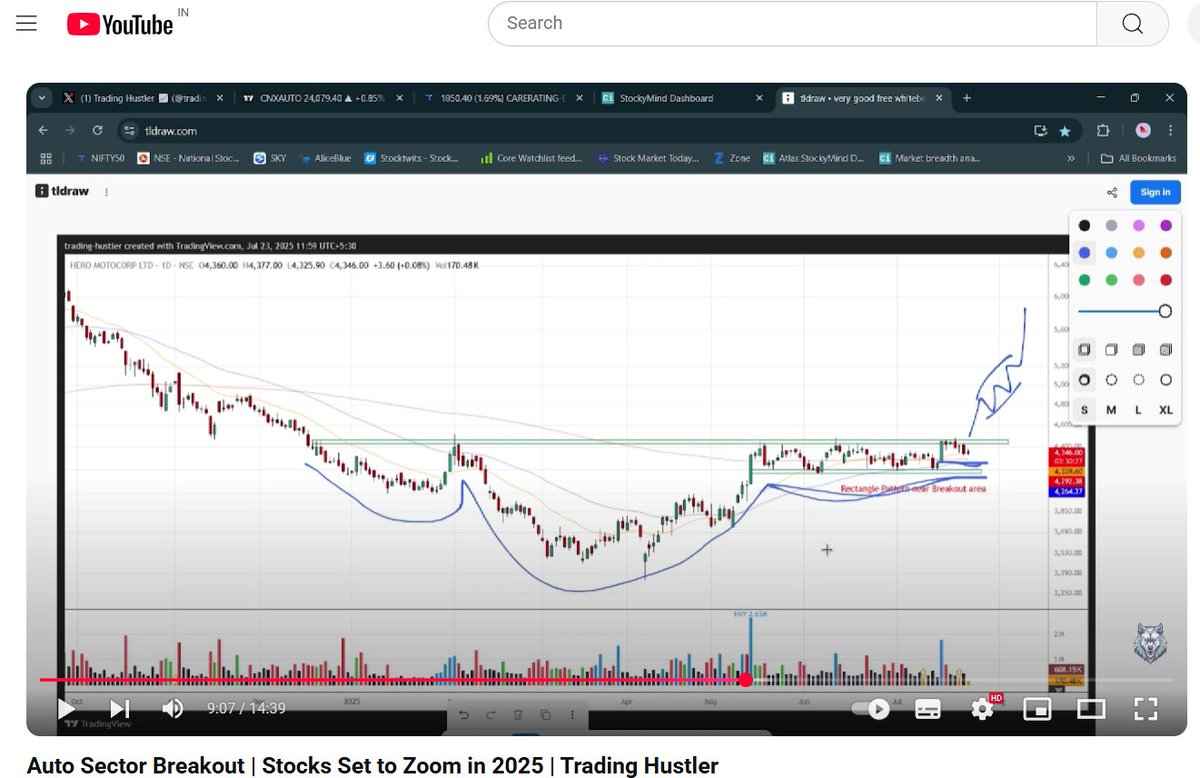The width and height of the screenshot is (1200, 778).
Task: Enable the miniplayer mode
Action: (1037, 709)
